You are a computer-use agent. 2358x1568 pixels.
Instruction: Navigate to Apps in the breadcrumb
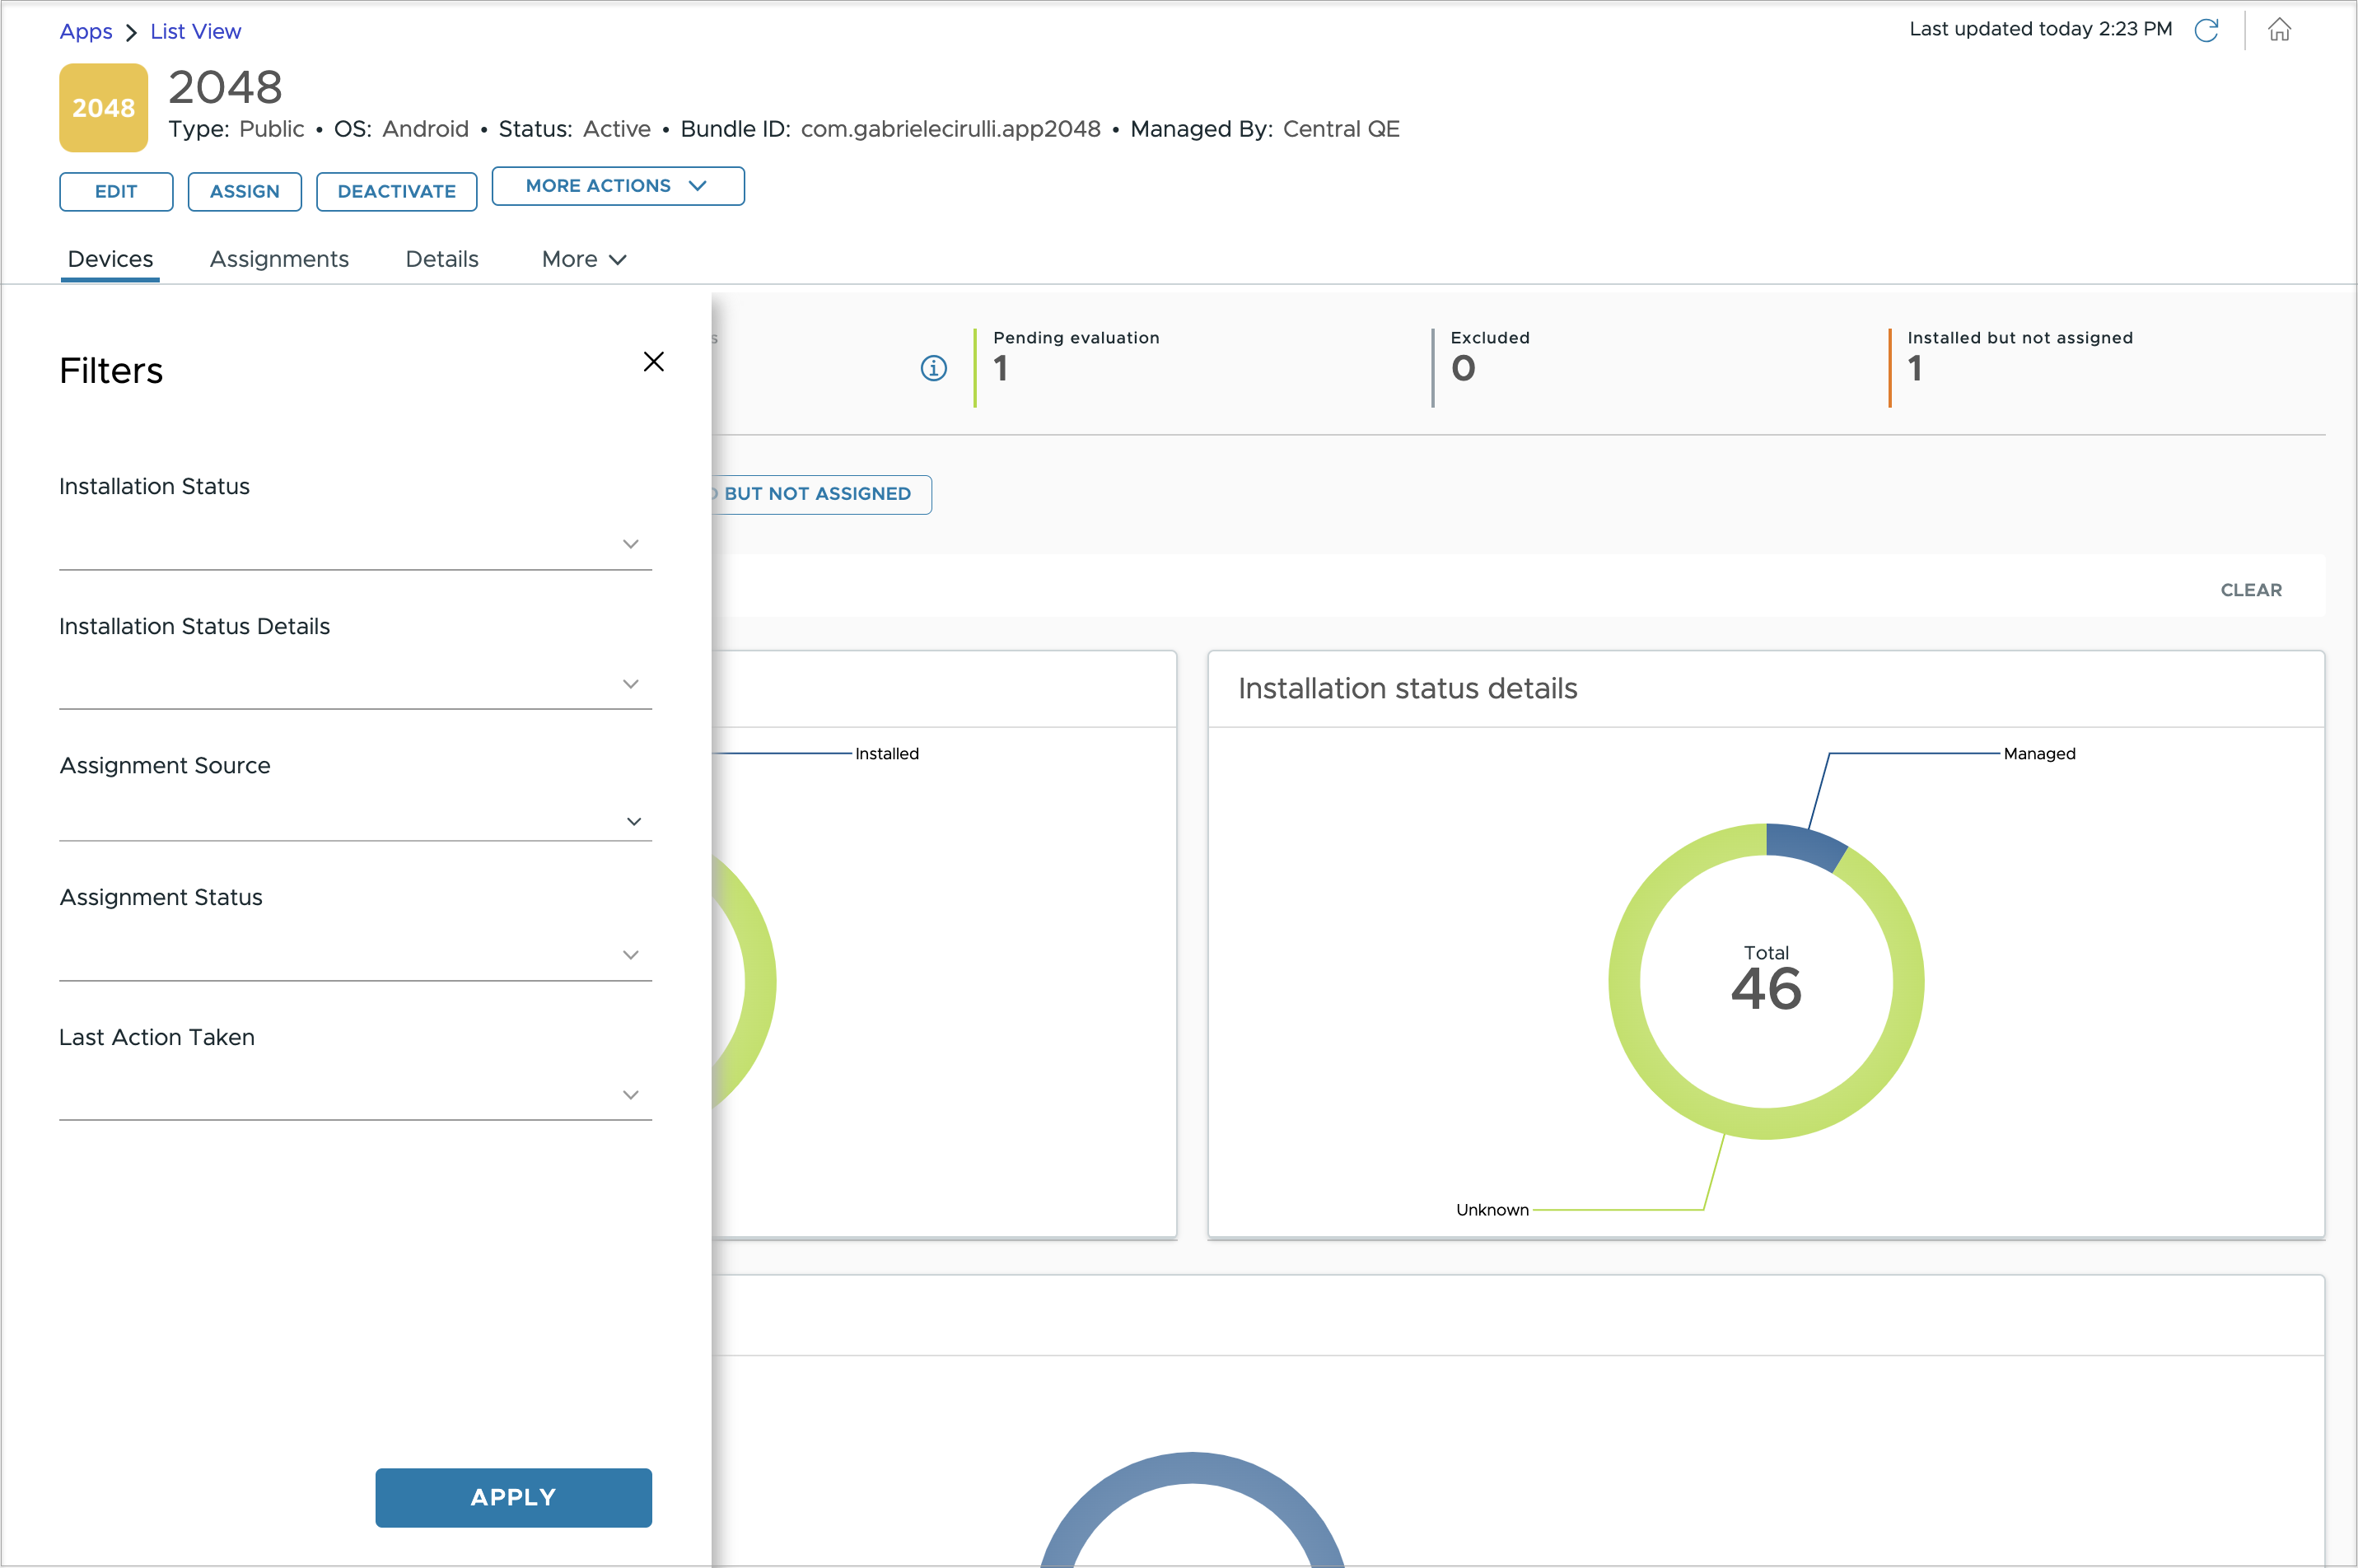click(86, 32)
